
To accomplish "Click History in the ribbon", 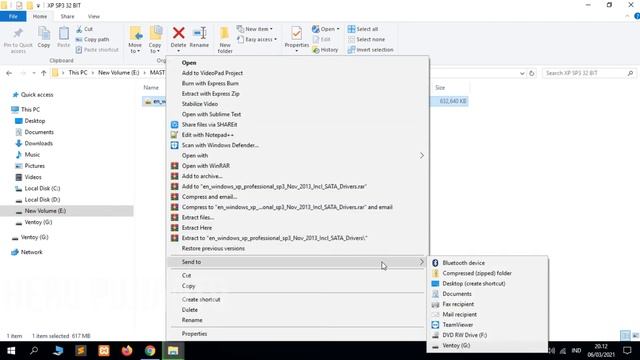I will (325, 49).
